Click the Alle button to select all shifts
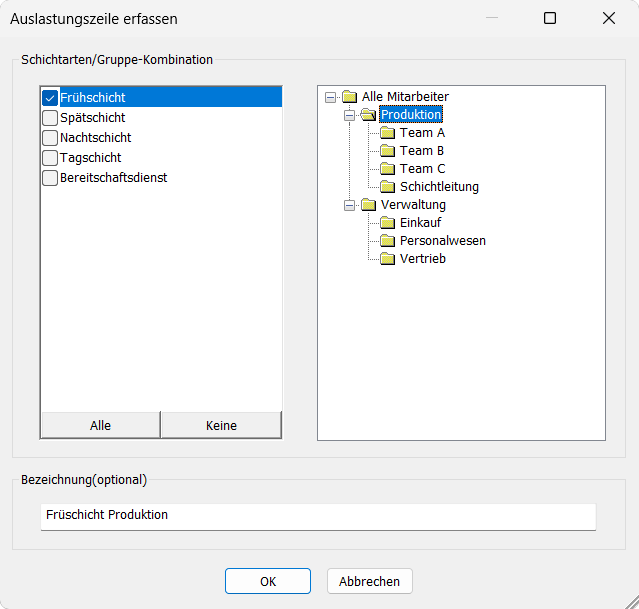The image size is (639, 609). pyautogui.click(x=101, y=425)
